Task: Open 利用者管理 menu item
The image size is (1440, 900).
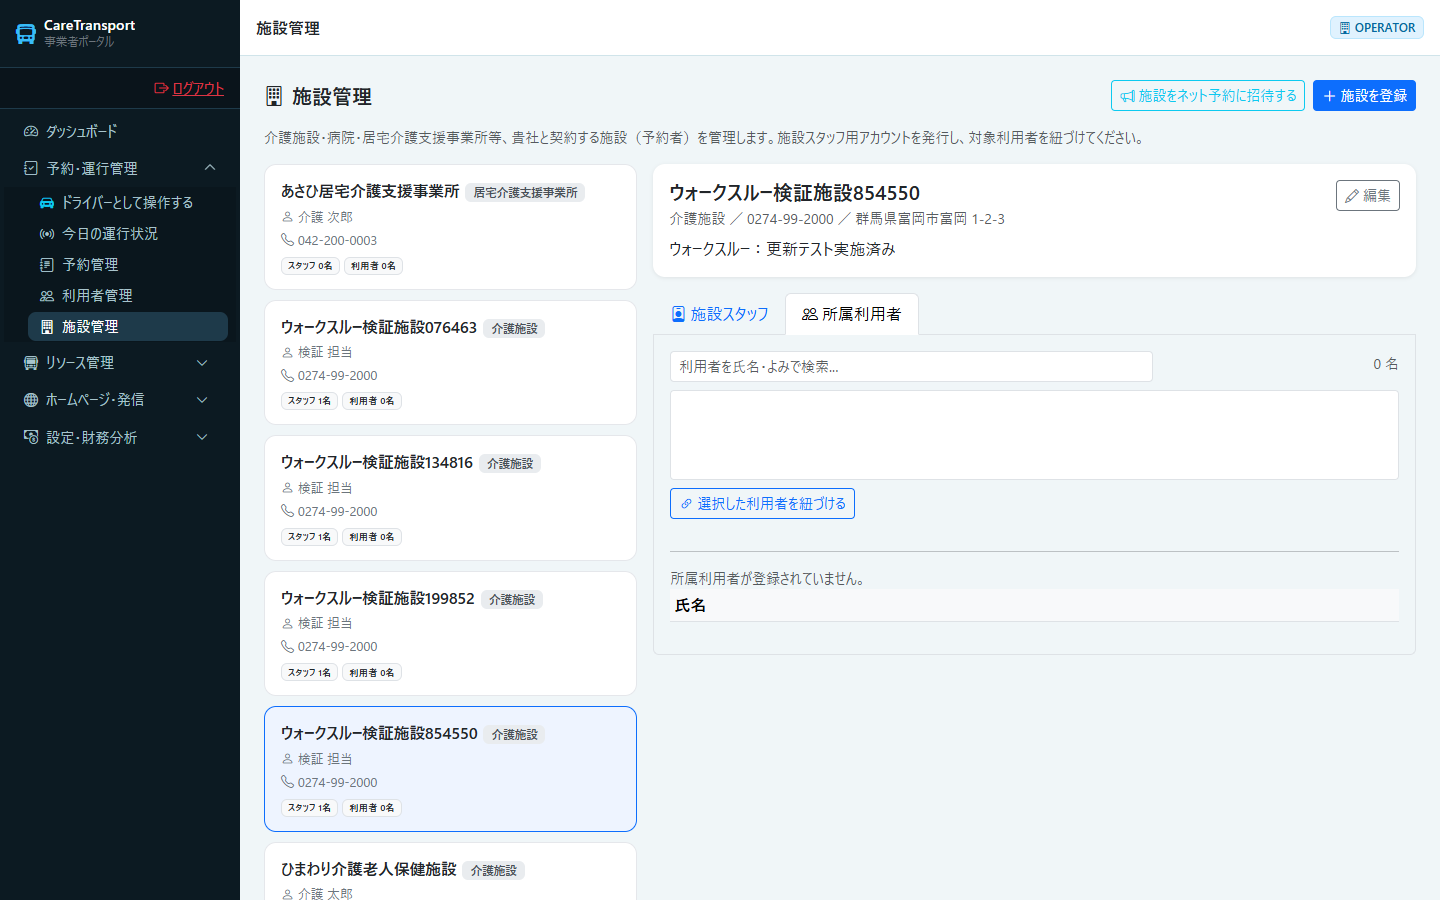Action: click(x=128, y=295)
